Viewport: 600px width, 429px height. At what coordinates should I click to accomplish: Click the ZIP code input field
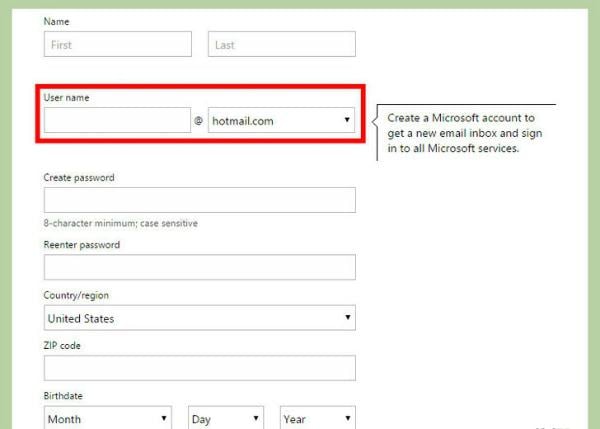point(200,368)
